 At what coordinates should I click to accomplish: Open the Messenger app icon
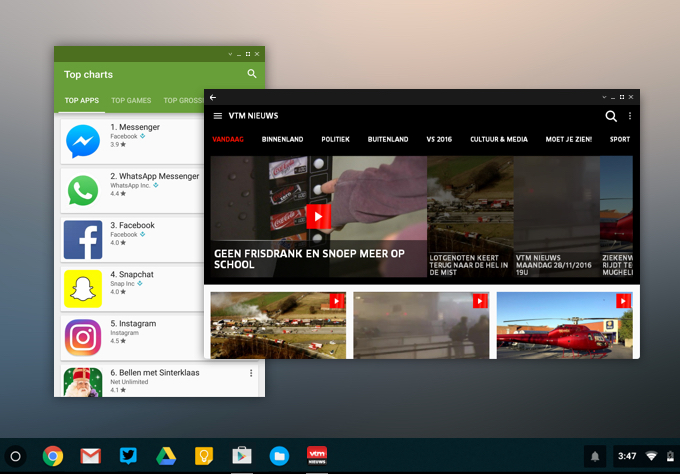coord(83,141)
